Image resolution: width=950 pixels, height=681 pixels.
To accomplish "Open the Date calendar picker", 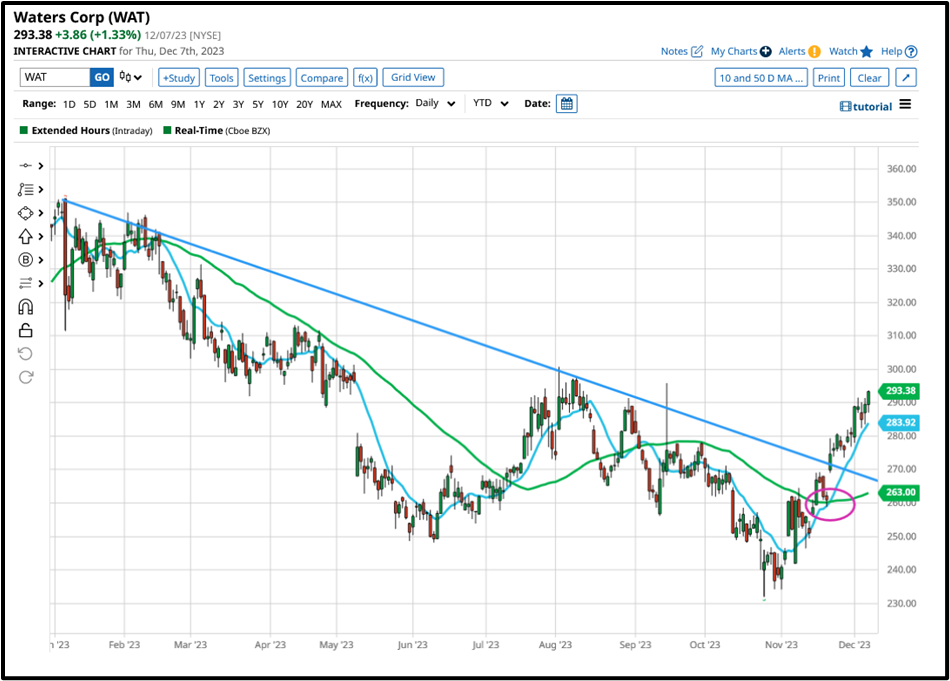I will (566, 103).
